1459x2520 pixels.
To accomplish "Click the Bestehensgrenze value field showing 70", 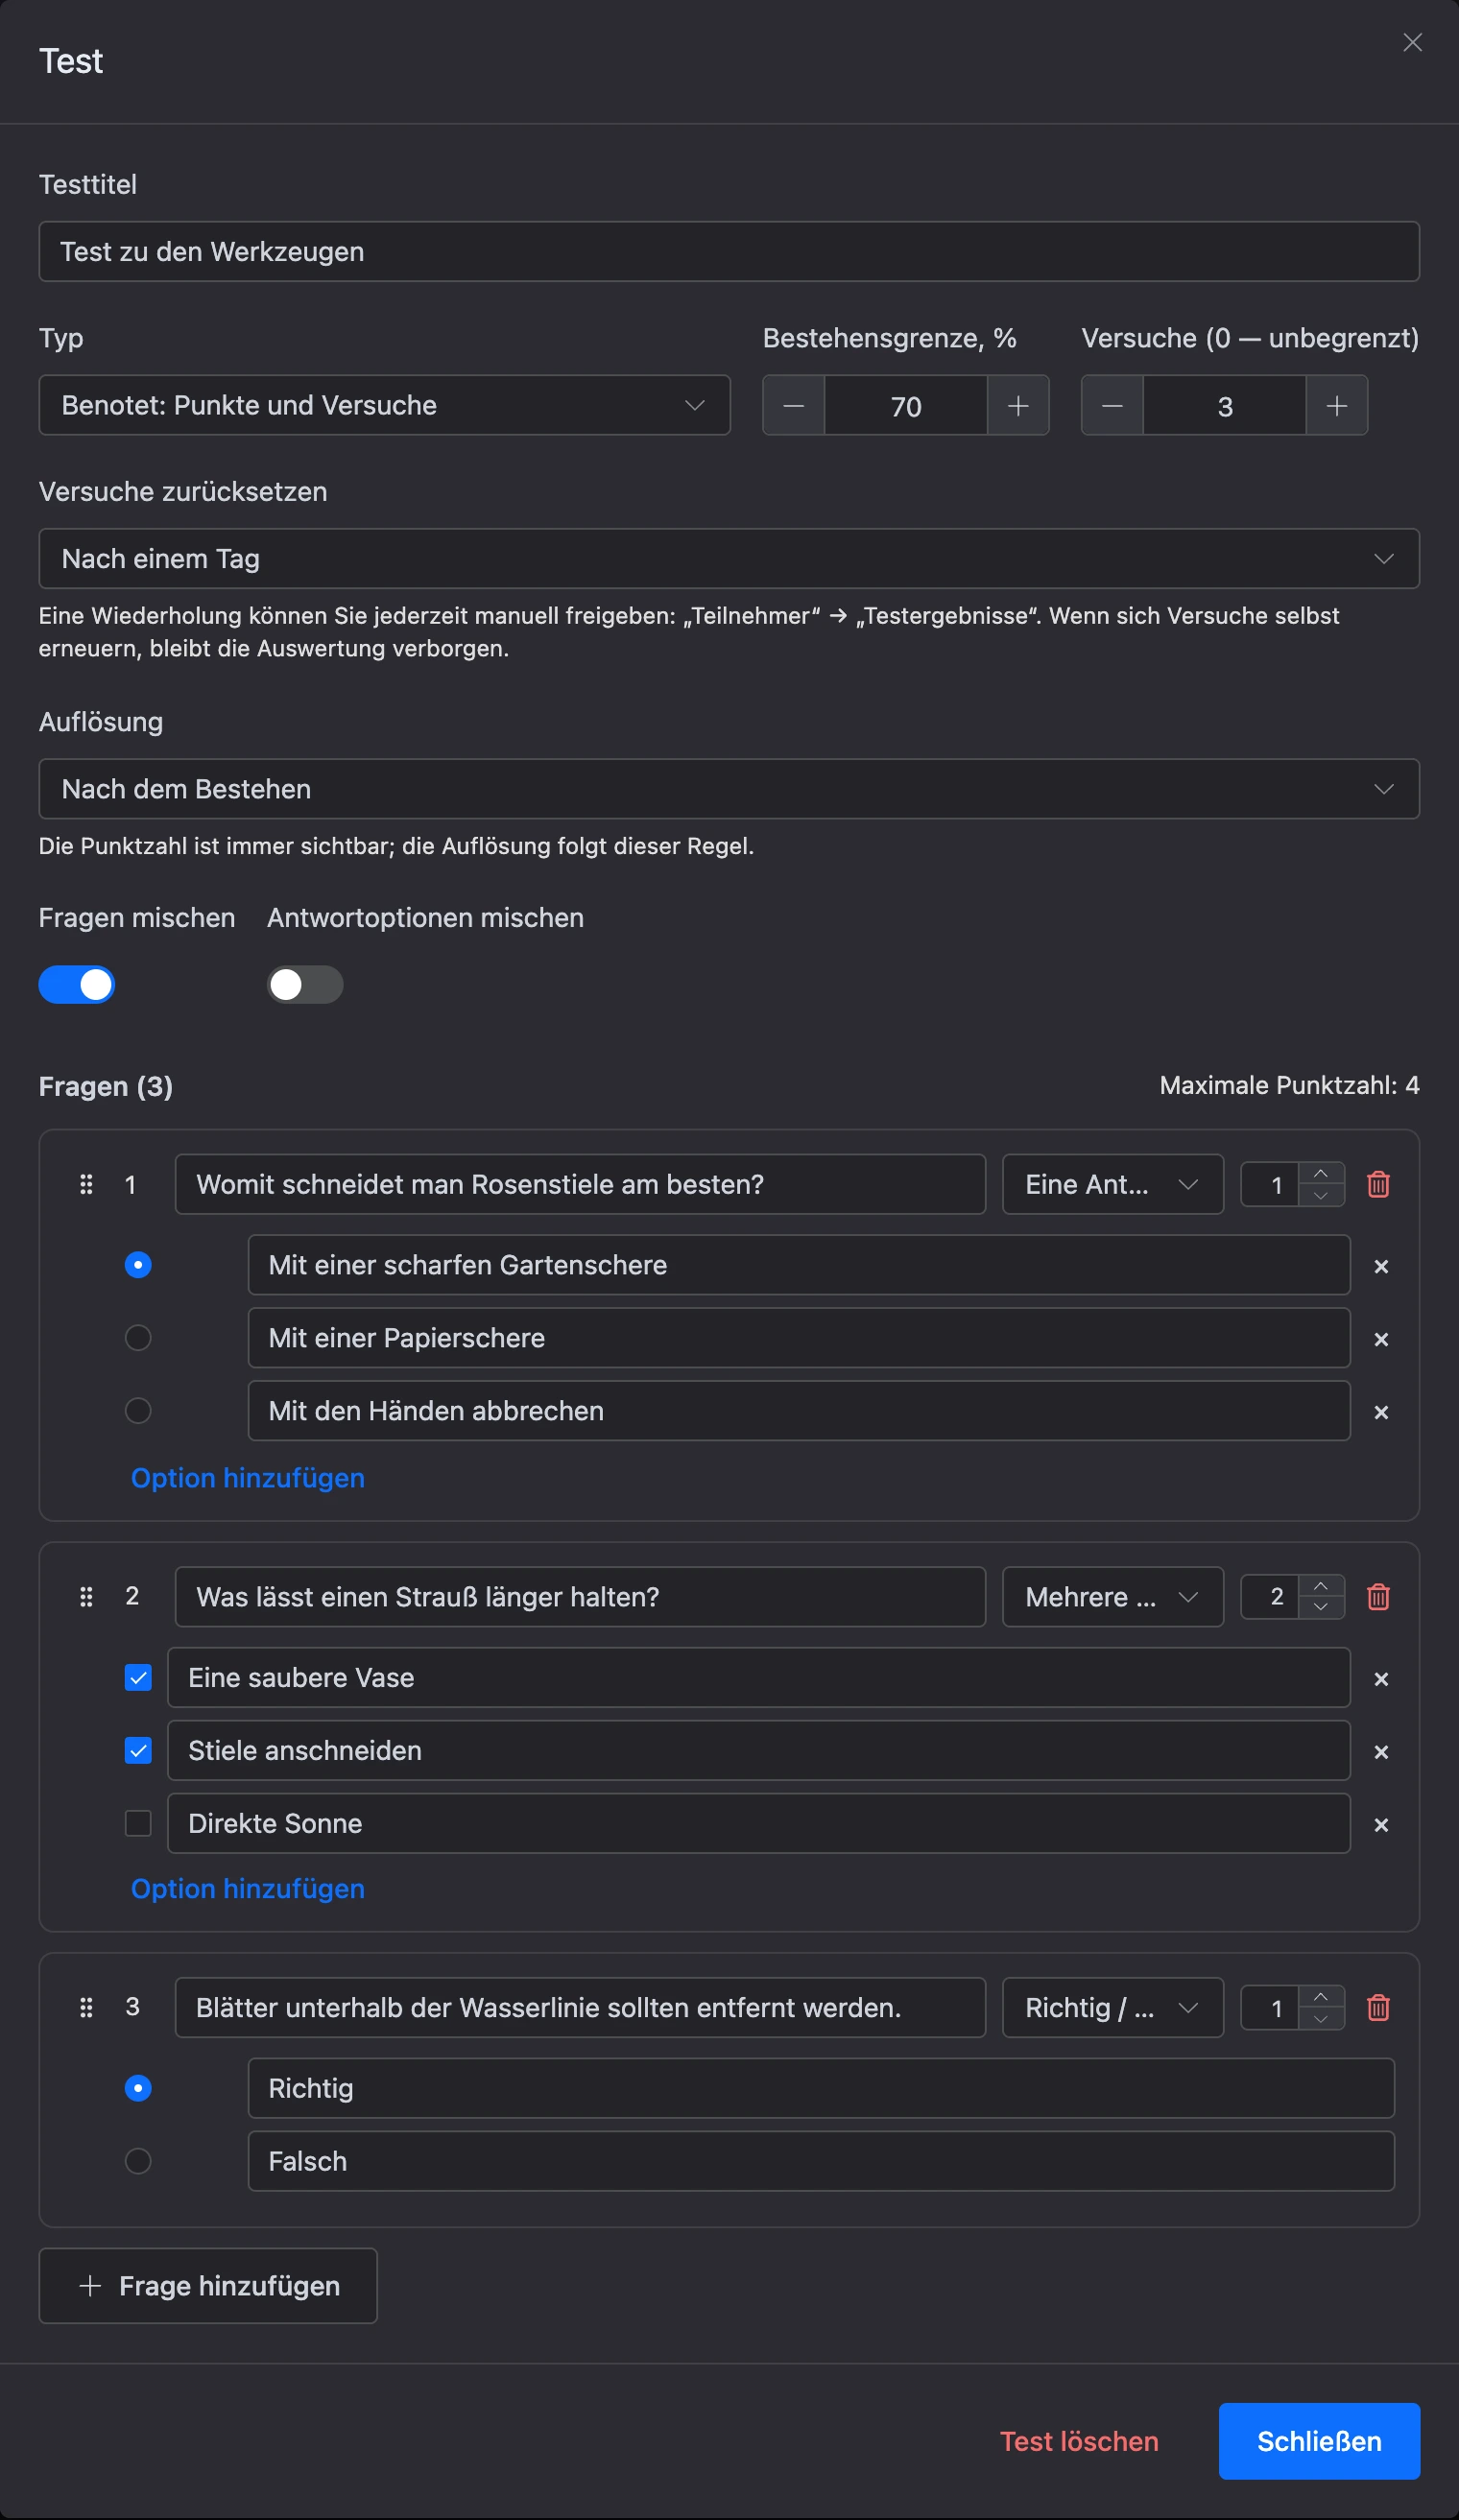I will point(906,405).
